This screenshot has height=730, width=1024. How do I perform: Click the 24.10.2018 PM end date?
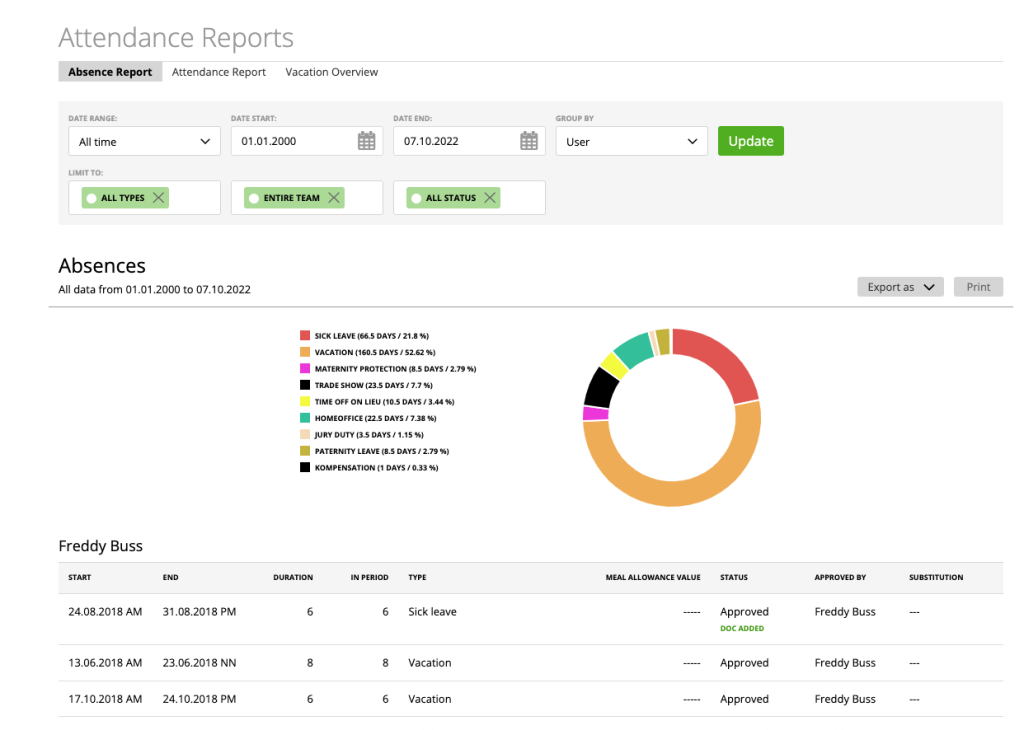pos(199,699)
